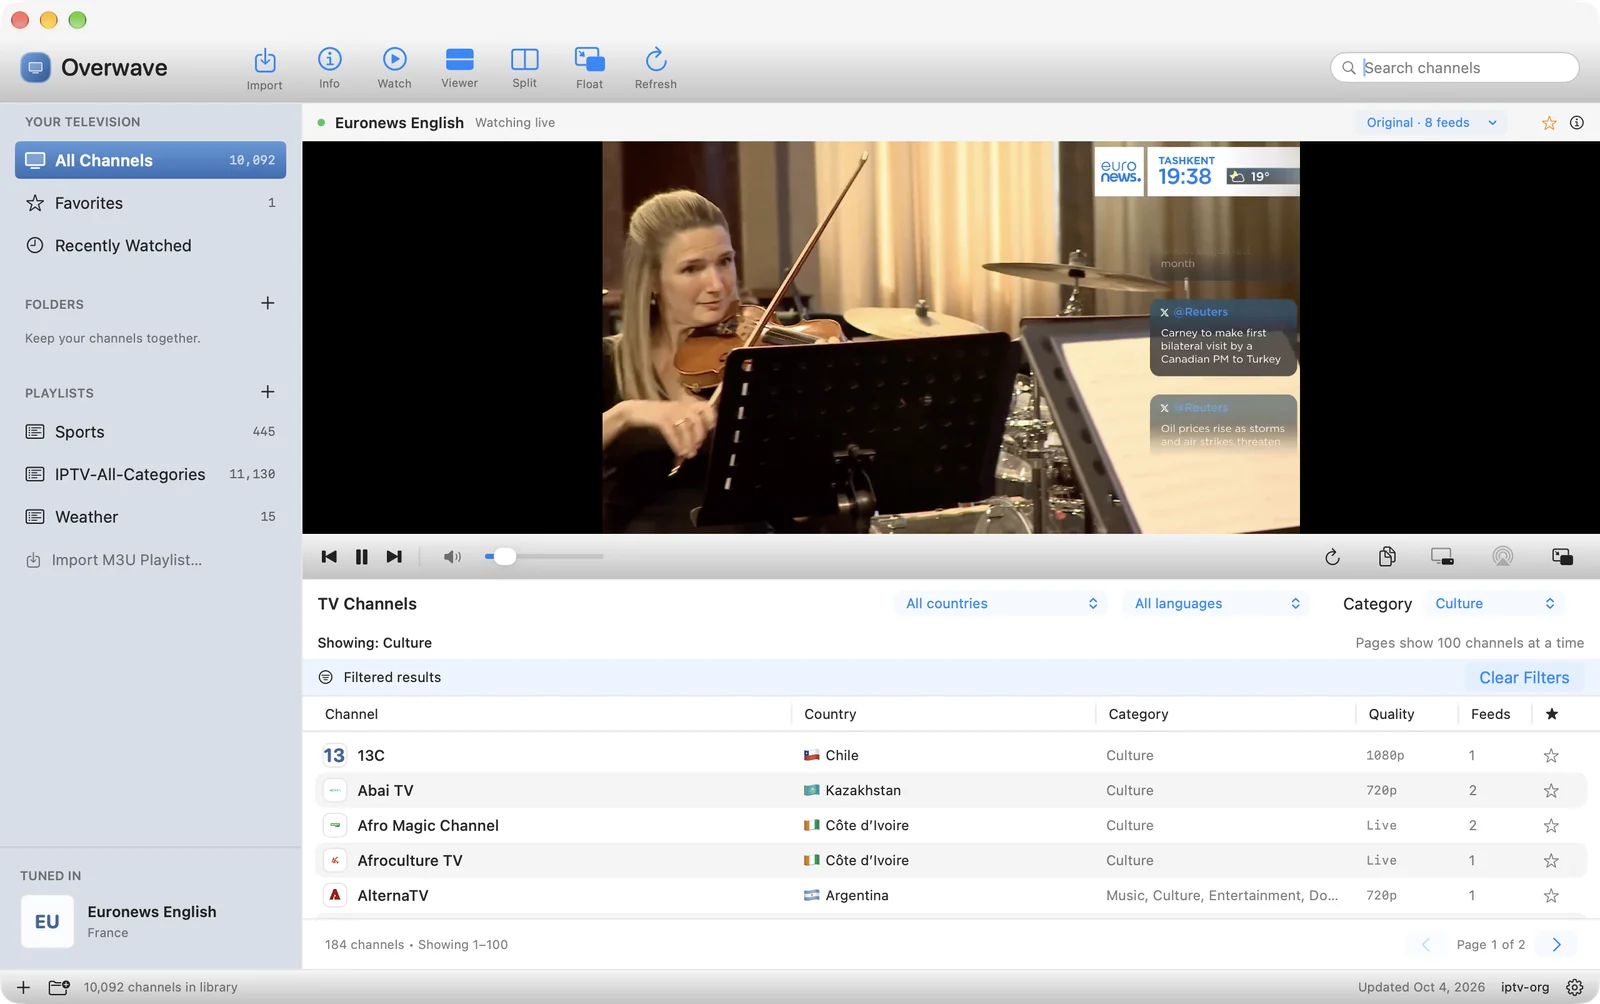Select the Recently Watched sidebar item
This screenshot has width=1600, height=1004.
pos(150,246)
